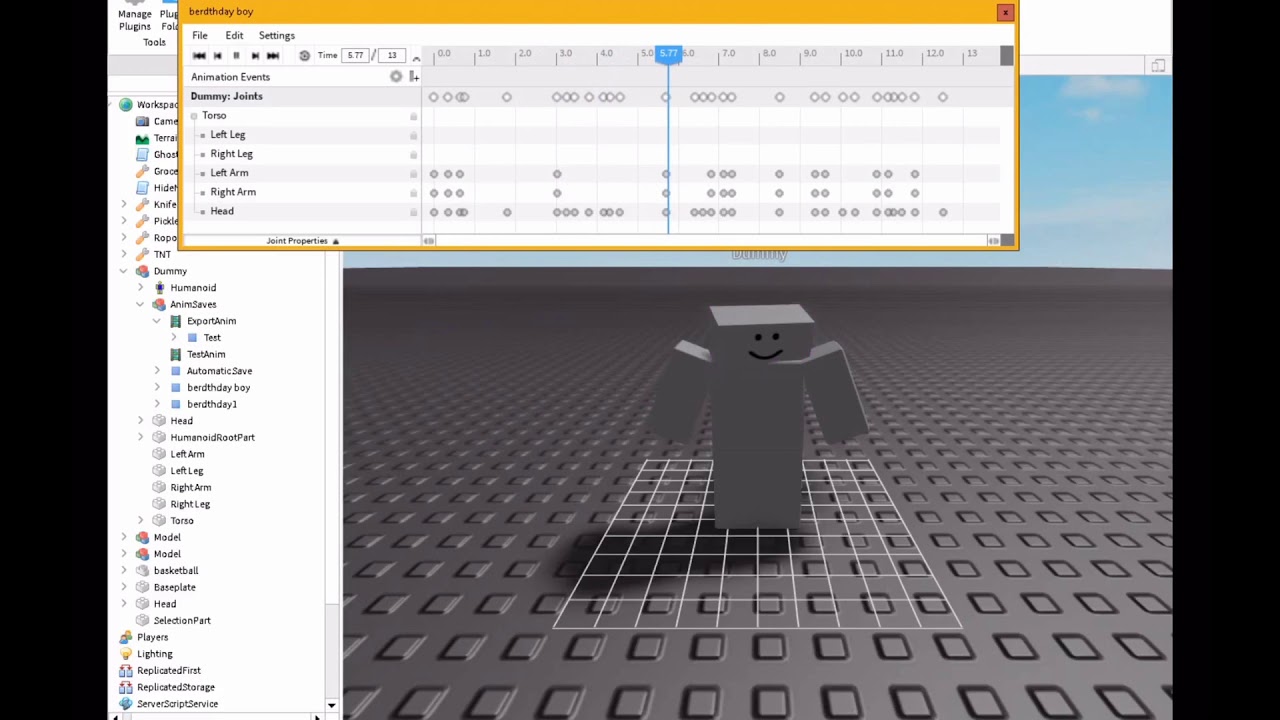Expand the HumanoidRootPart node
Screen dimensions: 1280x720
coord(141,437)
